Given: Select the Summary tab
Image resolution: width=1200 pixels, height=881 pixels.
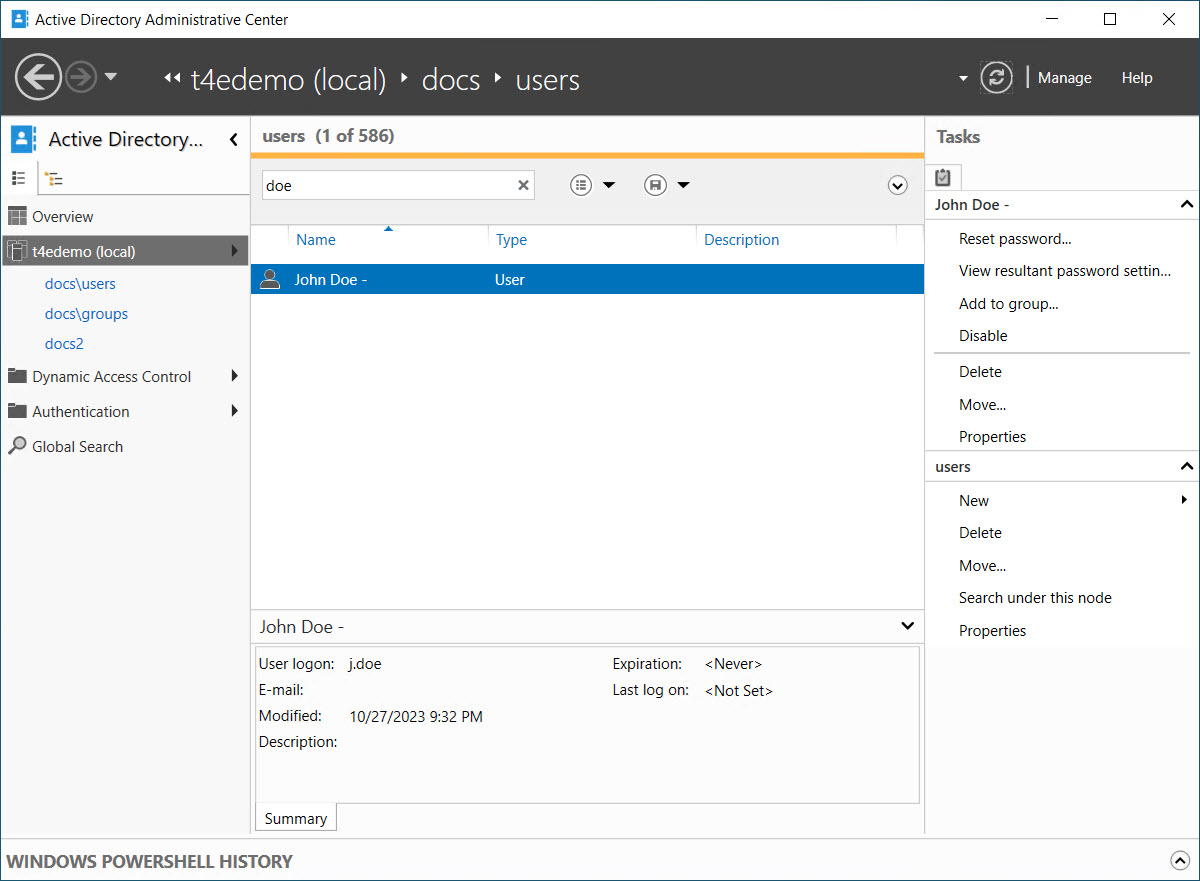Looking at the screenshot, I should [x=296, y=818].
